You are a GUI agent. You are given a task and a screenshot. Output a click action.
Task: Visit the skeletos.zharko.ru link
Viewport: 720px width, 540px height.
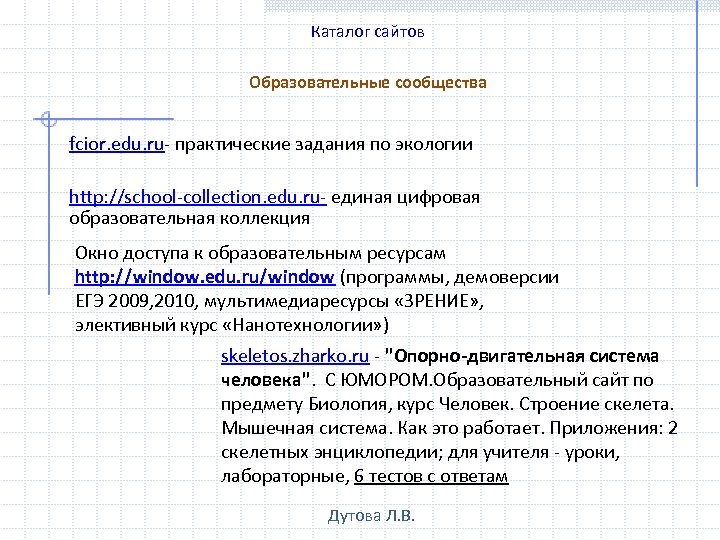pyautogui.click(x=295, y=356)
